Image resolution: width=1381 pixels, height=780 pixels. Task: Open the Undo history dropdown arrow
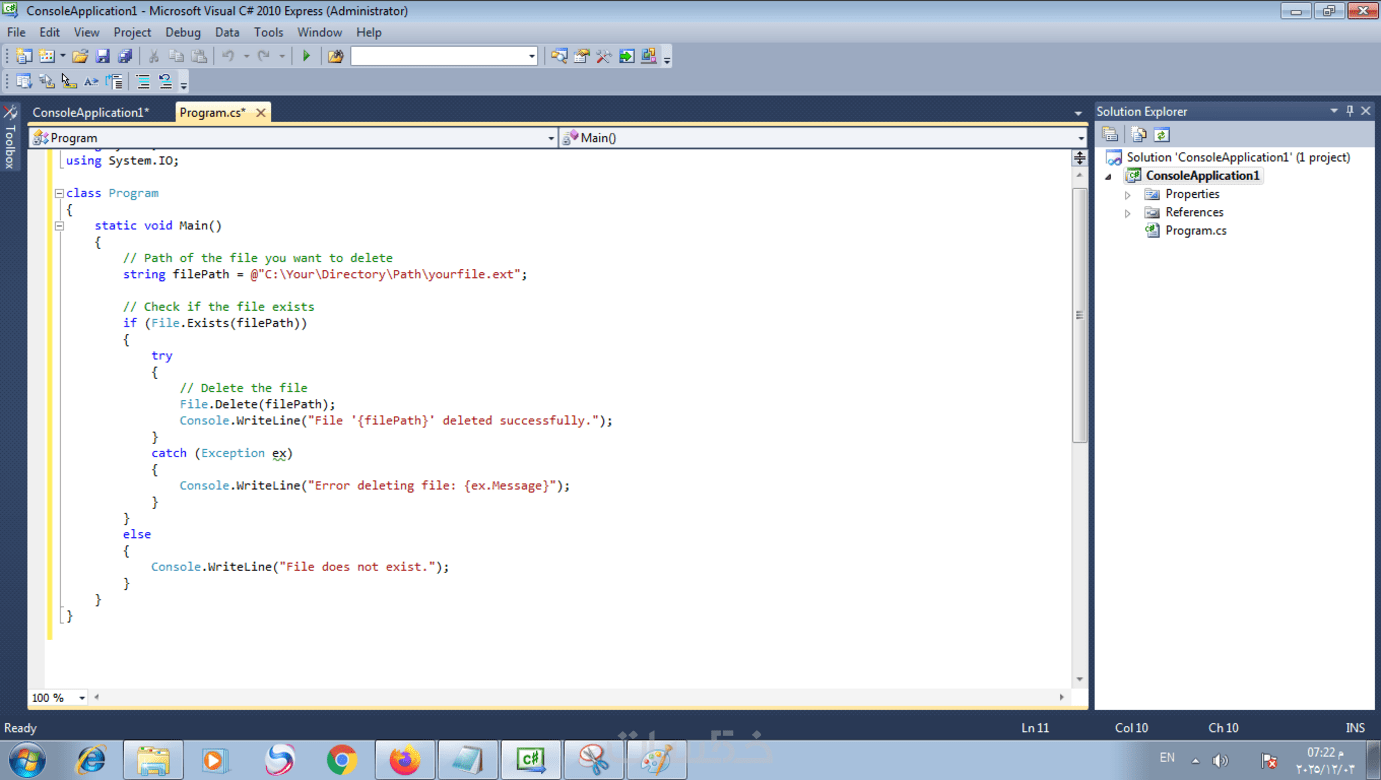point(246,56)
